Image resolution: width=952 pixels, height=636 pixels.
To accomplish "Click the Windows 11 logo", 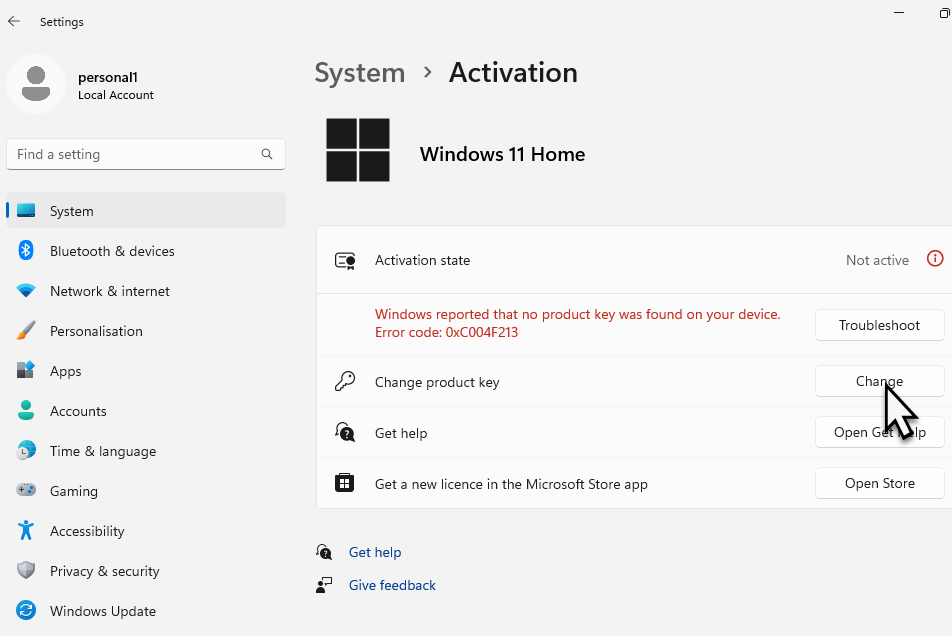I will point(358,150).
